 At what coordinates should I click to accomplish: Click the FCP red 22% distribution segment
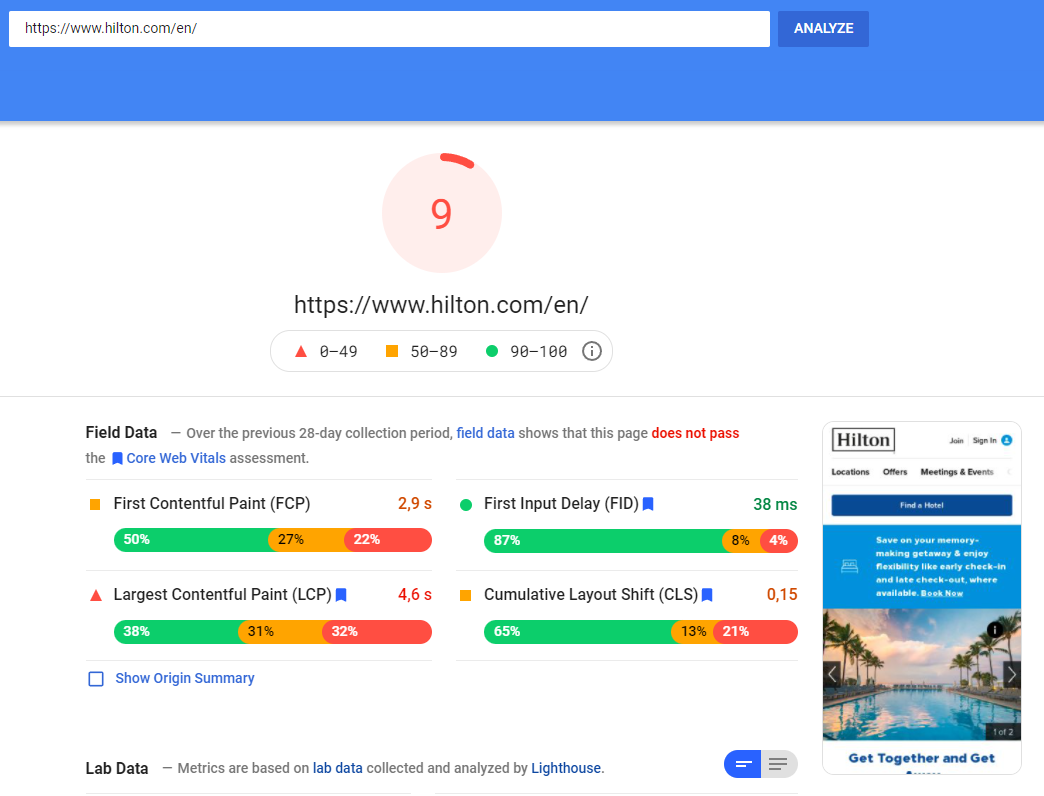pos(388,540)
